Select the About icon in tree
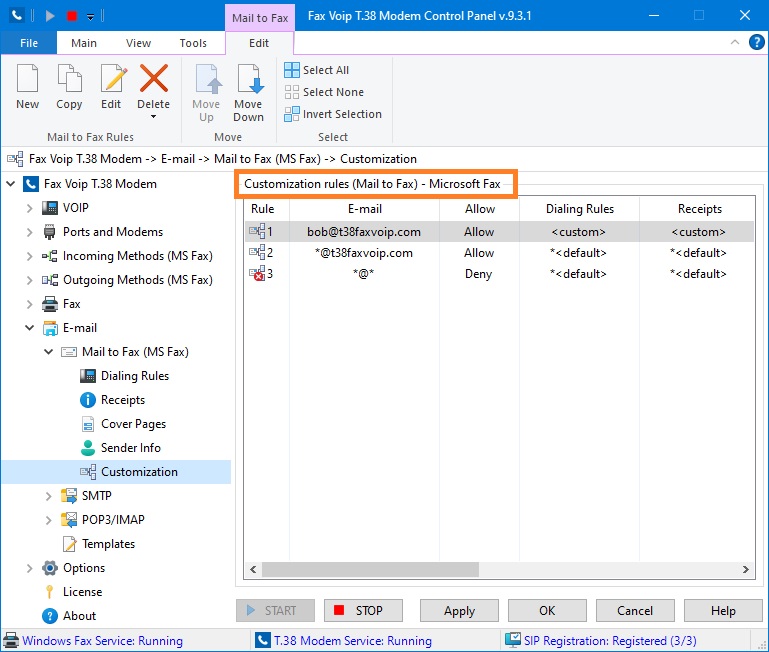 tap(50, 616)
